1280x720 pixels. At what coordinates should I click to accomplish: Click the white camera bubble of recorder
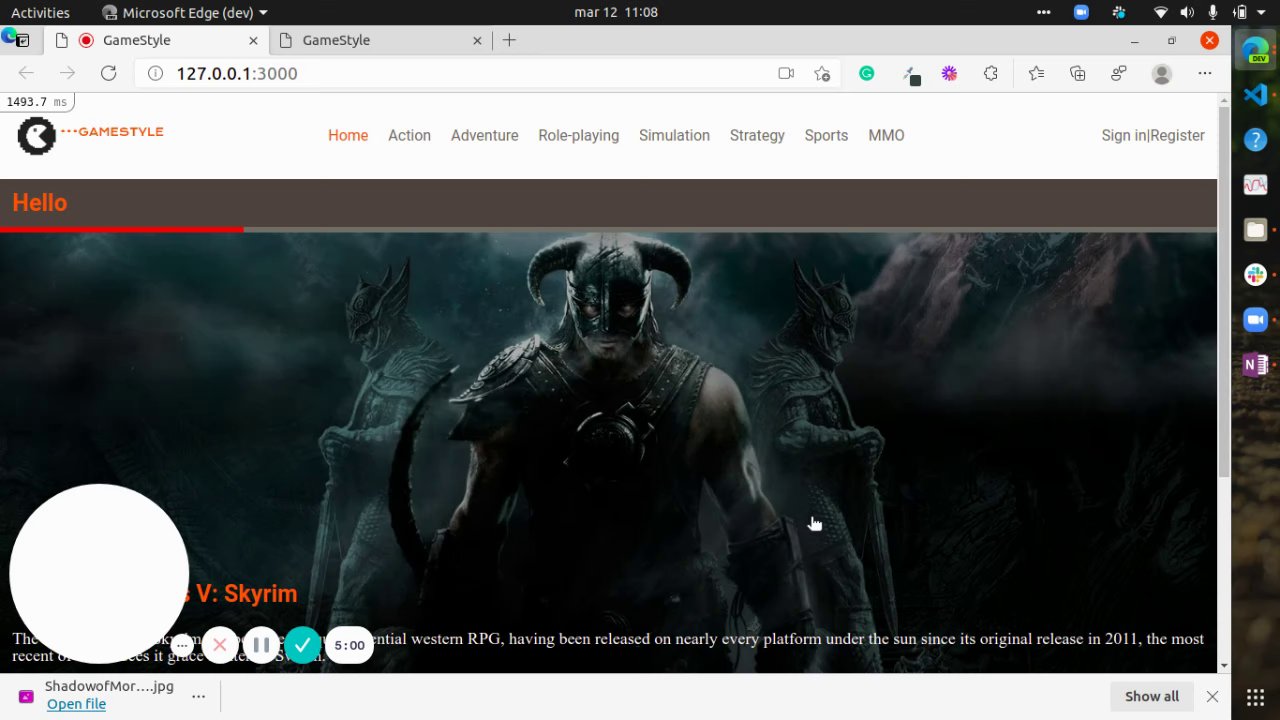pos(99,574)
